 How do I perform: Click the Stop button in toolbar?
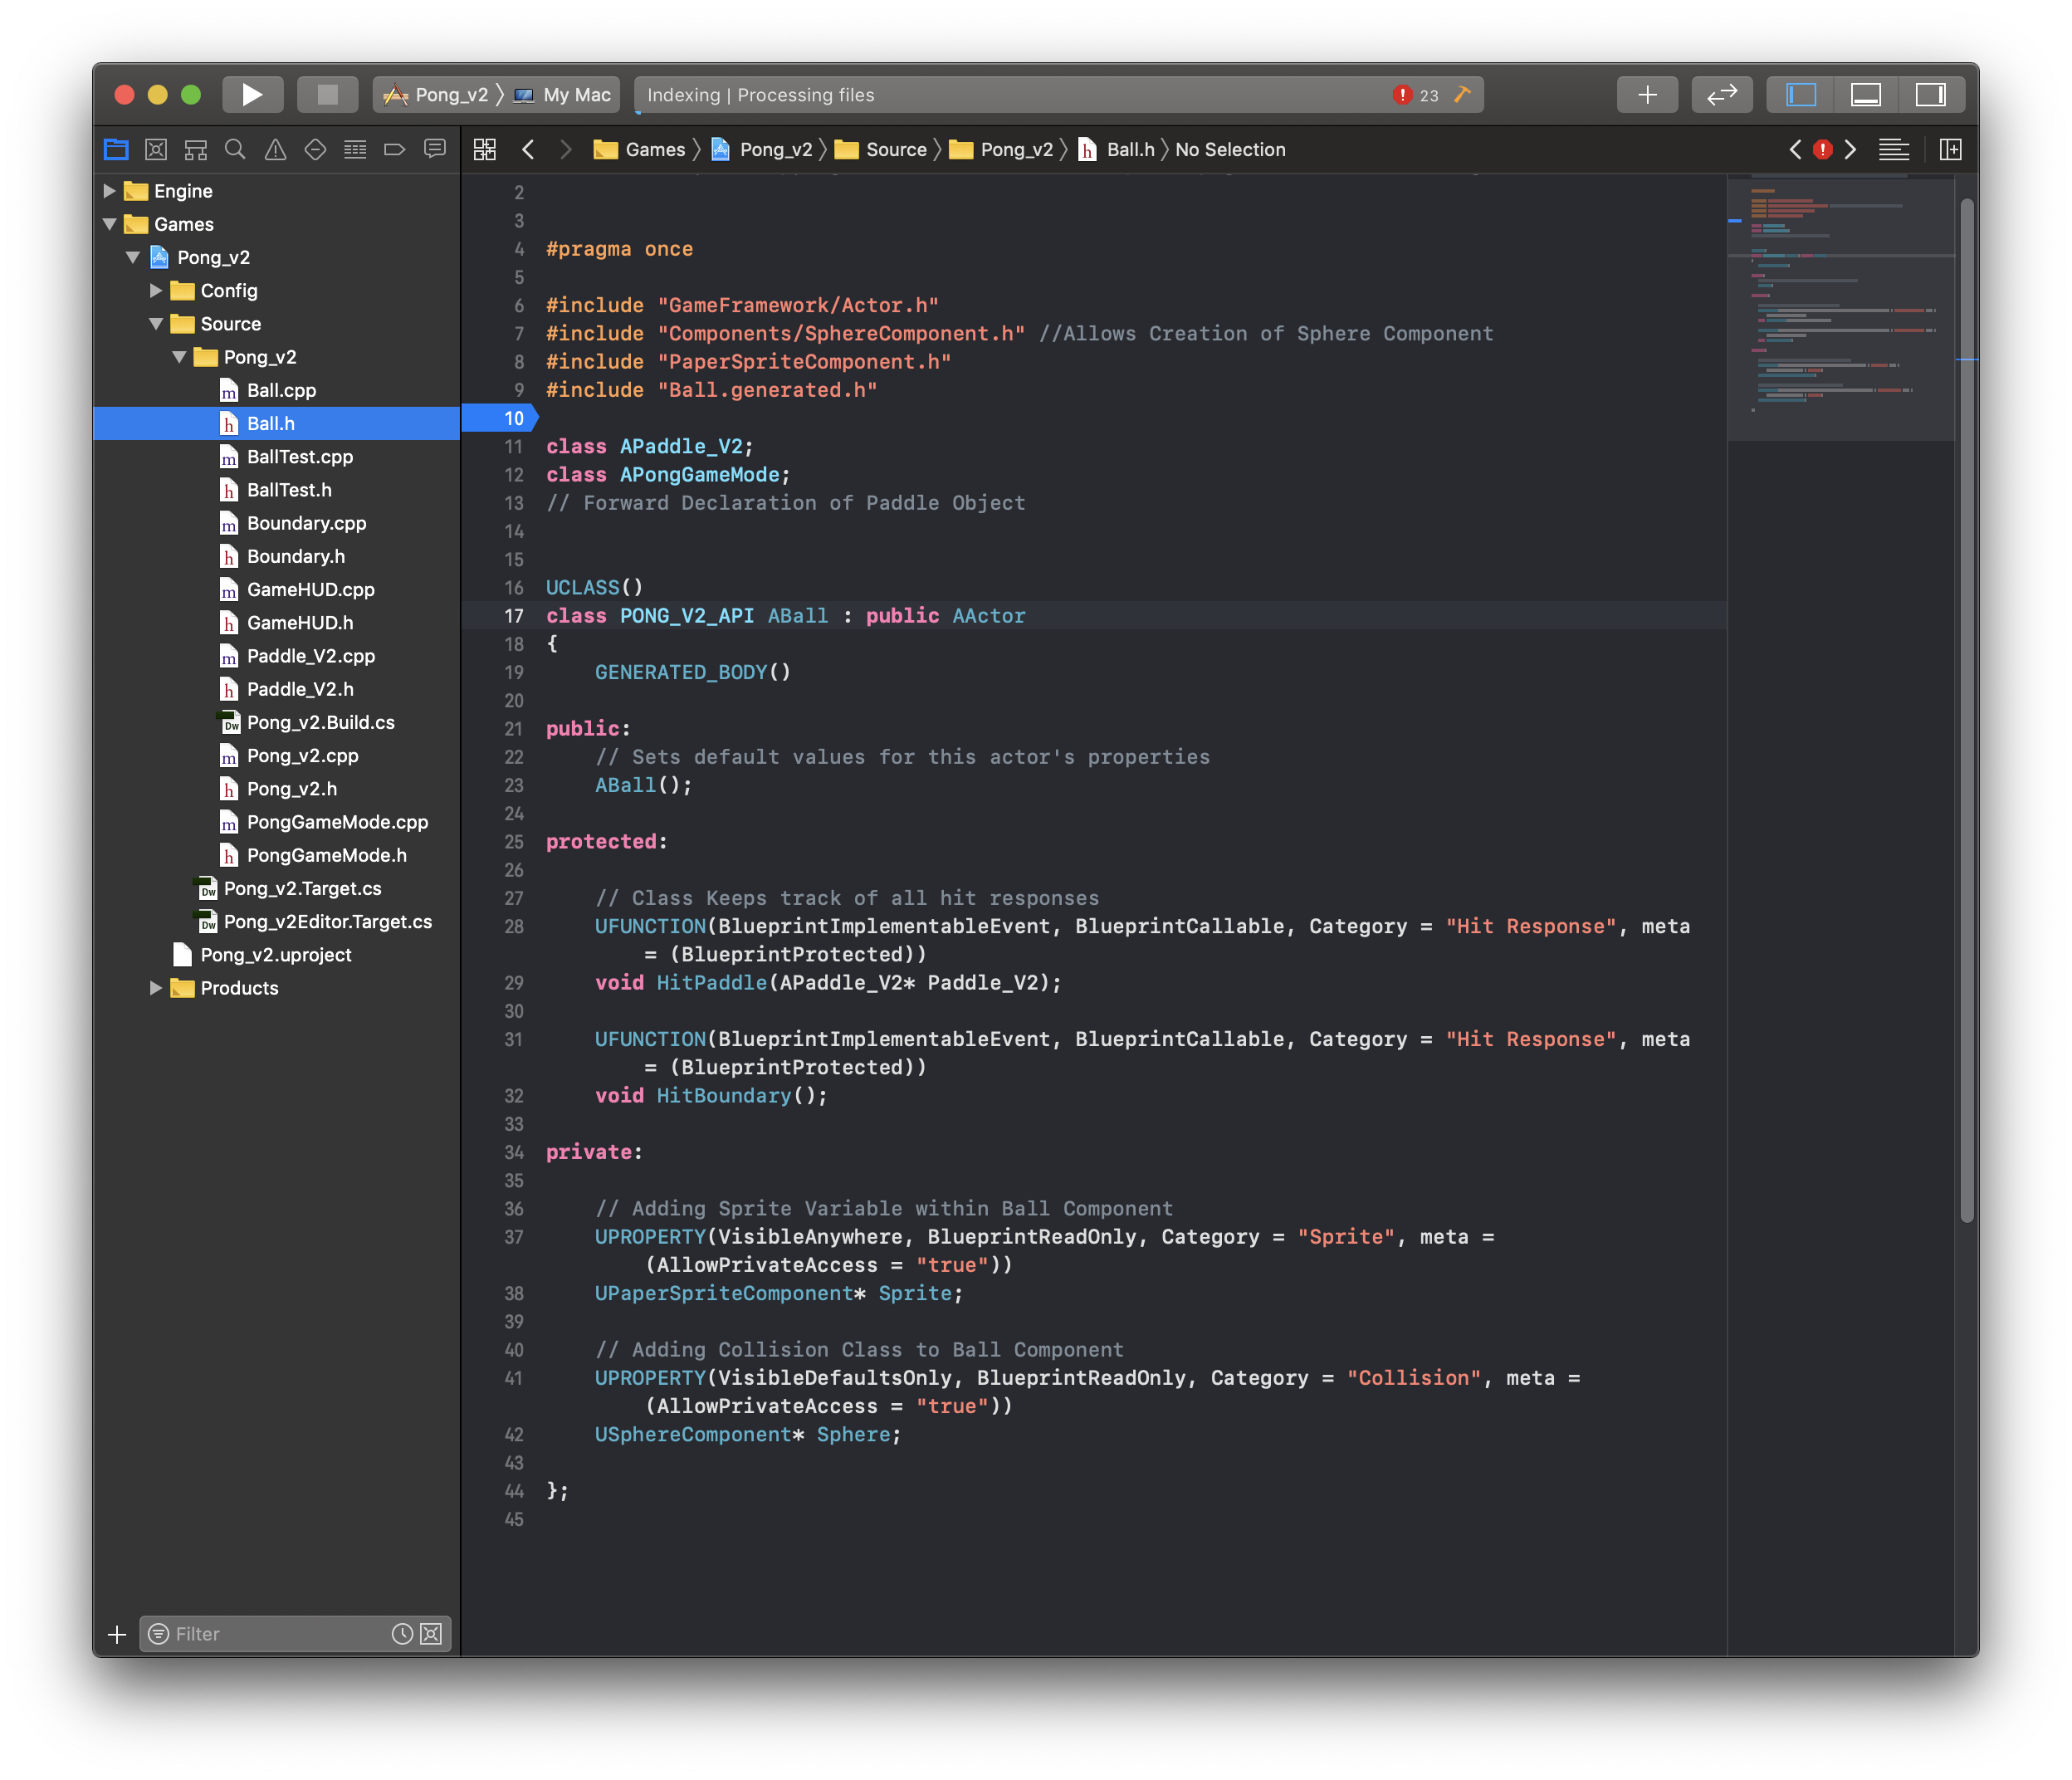point(327,95)
